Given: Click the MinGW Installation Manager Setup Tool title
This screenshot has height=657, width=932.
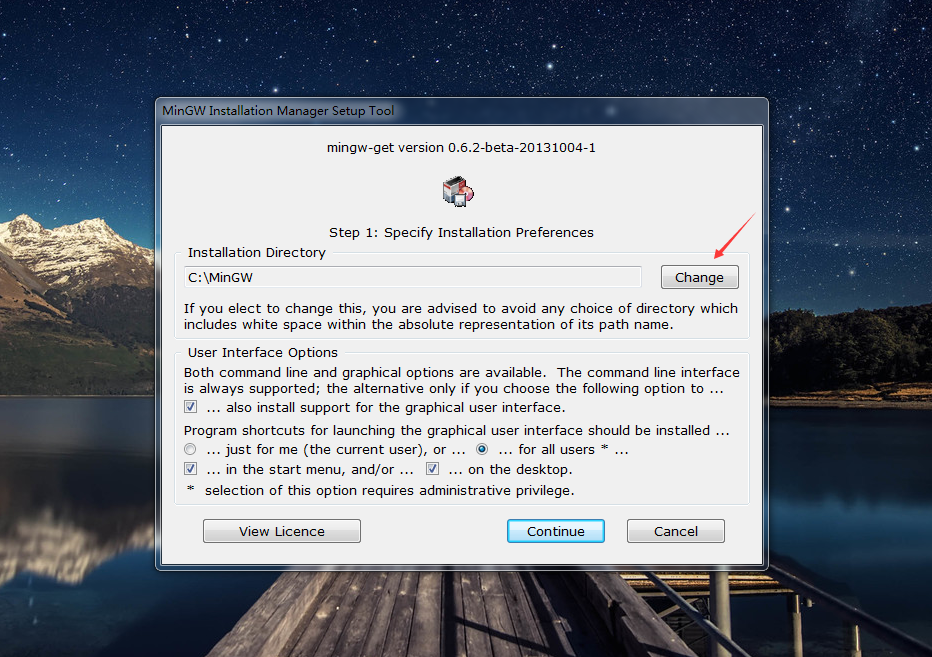Looking at the screenshot, I should pos(278,111).
